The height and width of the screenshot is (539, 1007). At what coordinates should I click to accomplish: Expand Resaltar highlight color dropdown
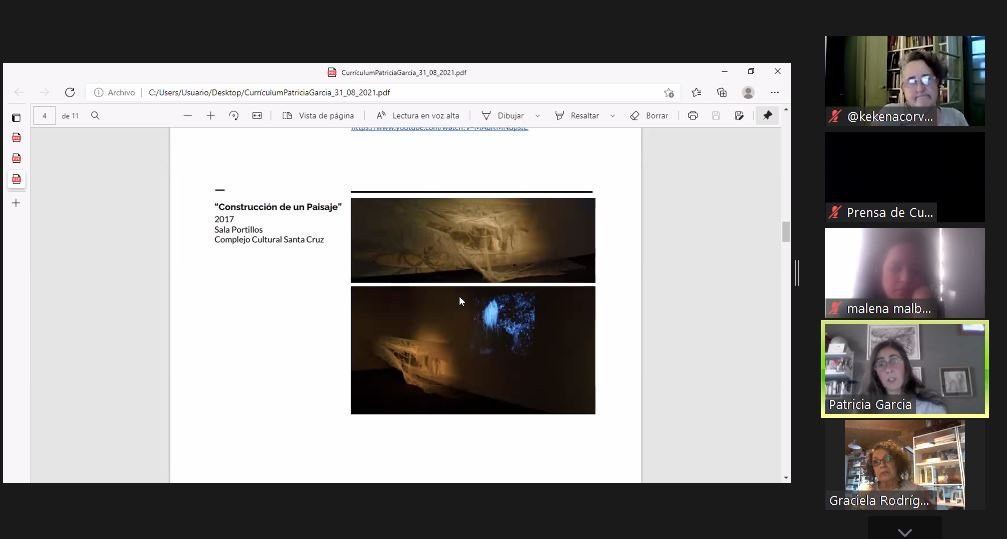click(x=612, y=116)
